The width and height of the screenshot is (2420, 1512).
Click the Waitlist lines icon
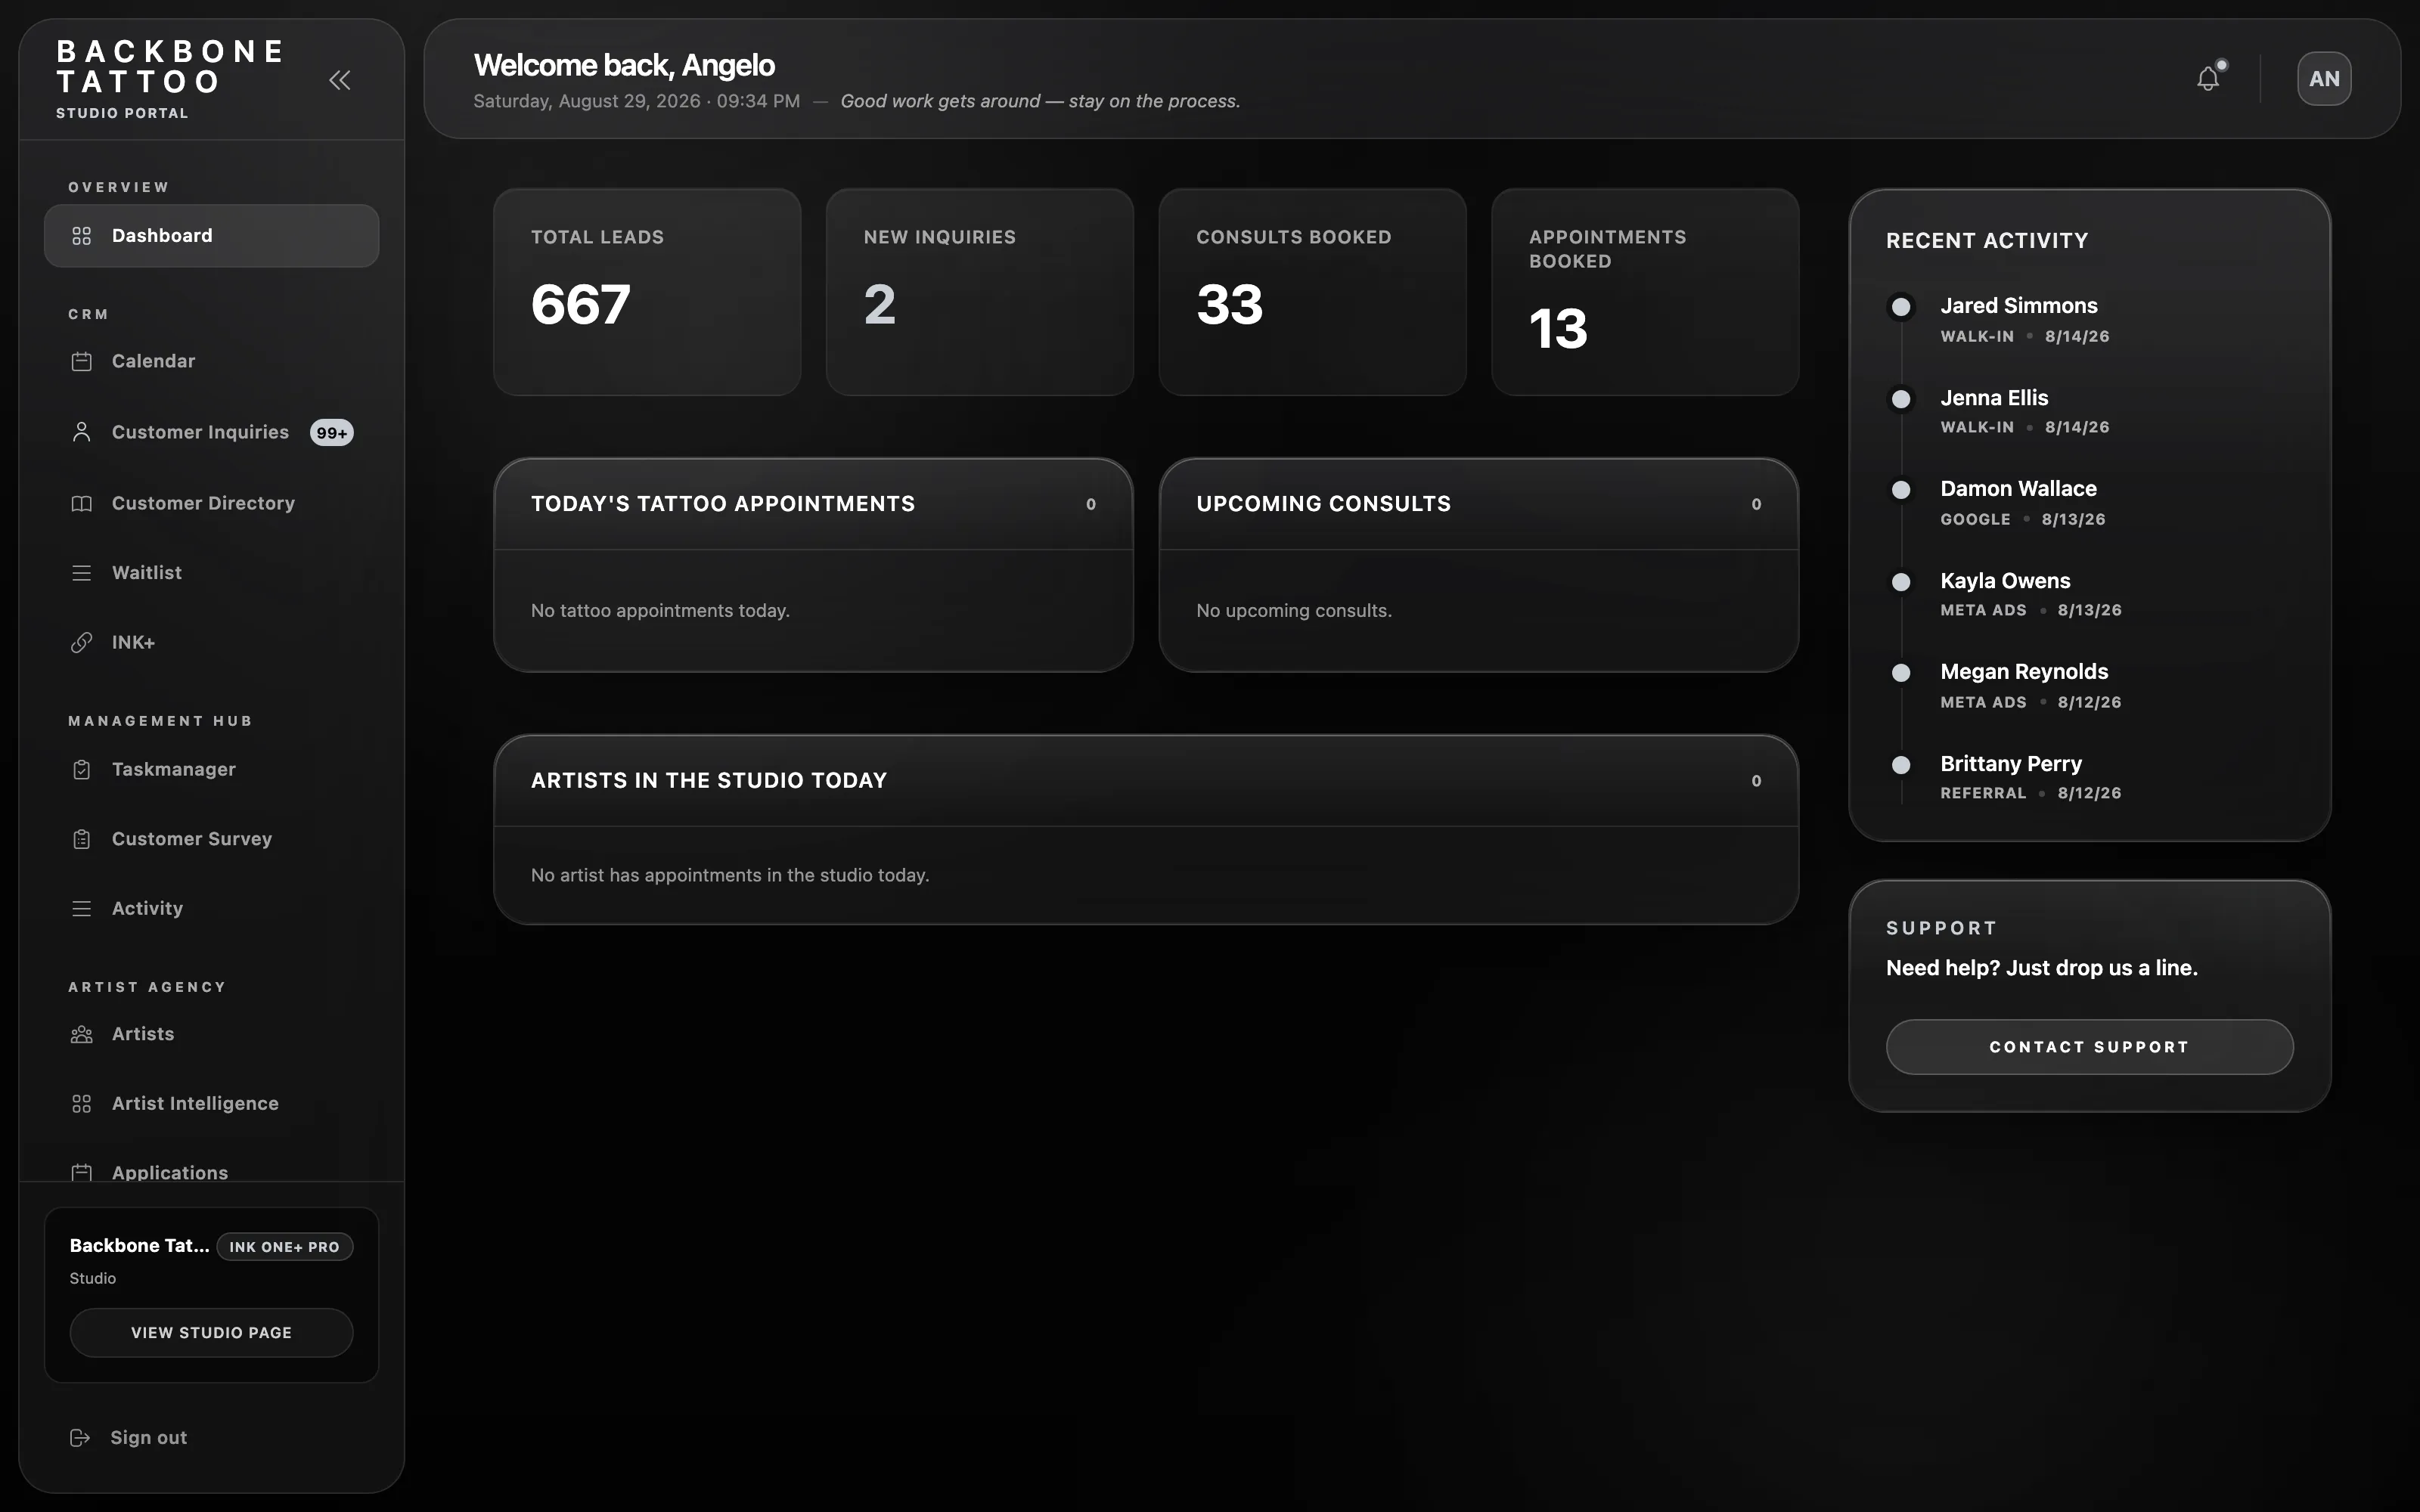tap(82, 573)
